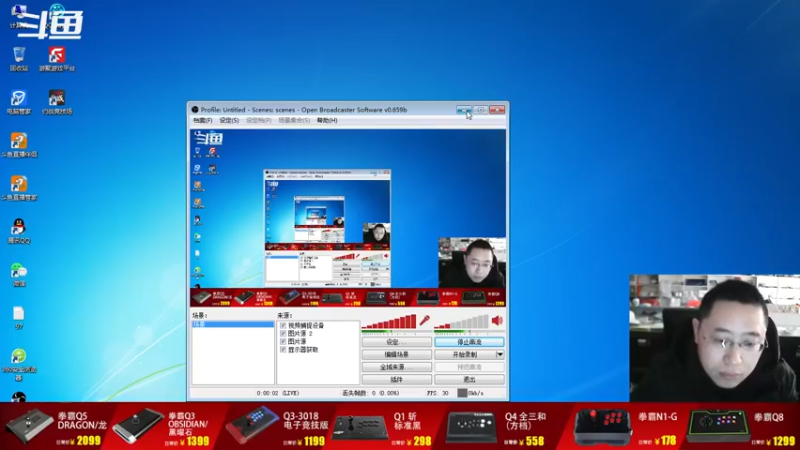Adjust the microphone volume bar slider
Viewport: 800px width, 450px height.
[389, 321]
